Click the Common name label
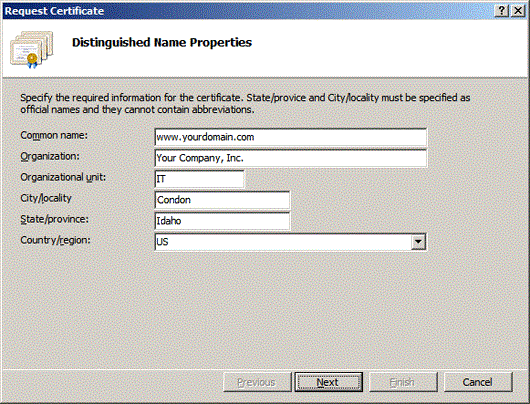 point(54,135)
